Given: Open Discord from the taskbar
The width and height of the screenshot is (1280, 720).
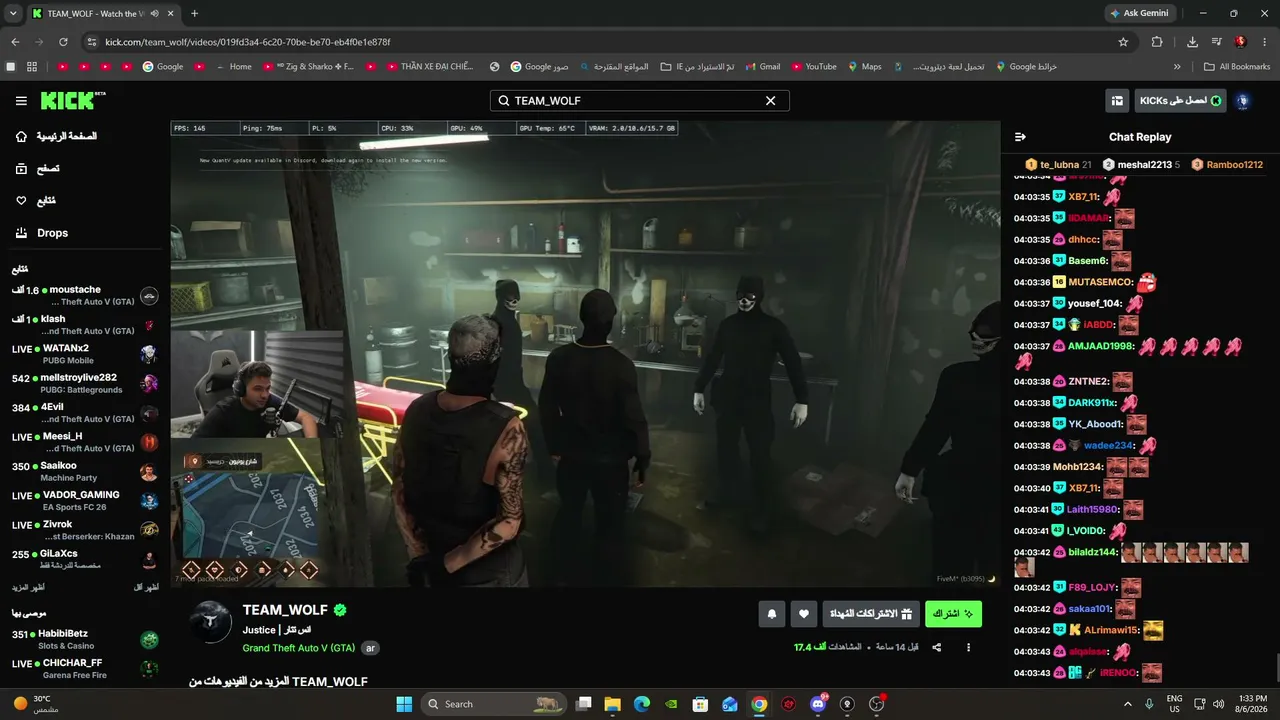Looking at the screenshot, I should [818, 704].
